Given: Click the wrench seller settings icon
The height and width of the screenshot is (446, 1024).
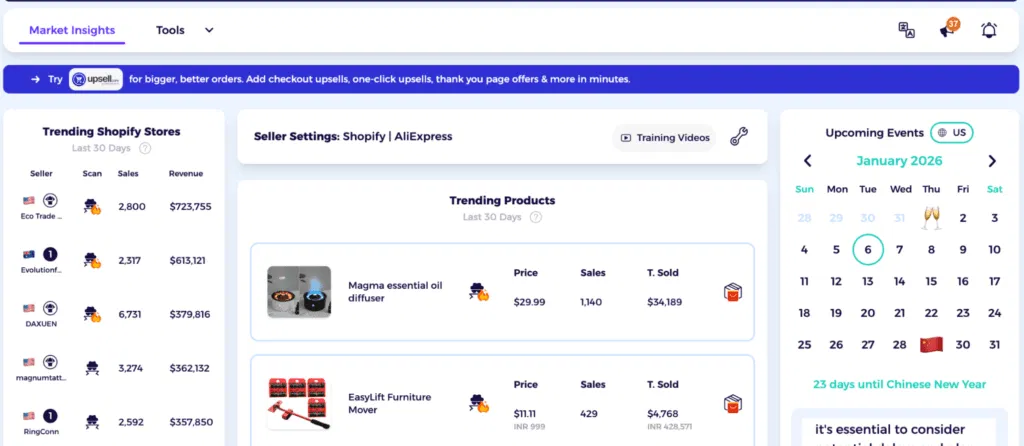Looking at the screenshot, I should (x=739, y=136).
